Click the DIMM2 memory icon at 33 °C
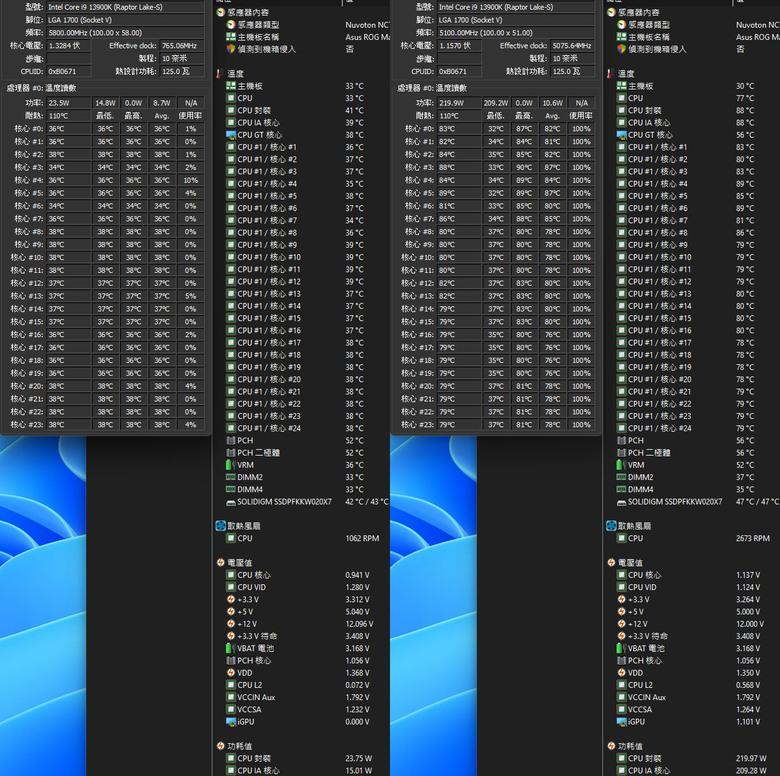780x776 pixels. [231, 477]
